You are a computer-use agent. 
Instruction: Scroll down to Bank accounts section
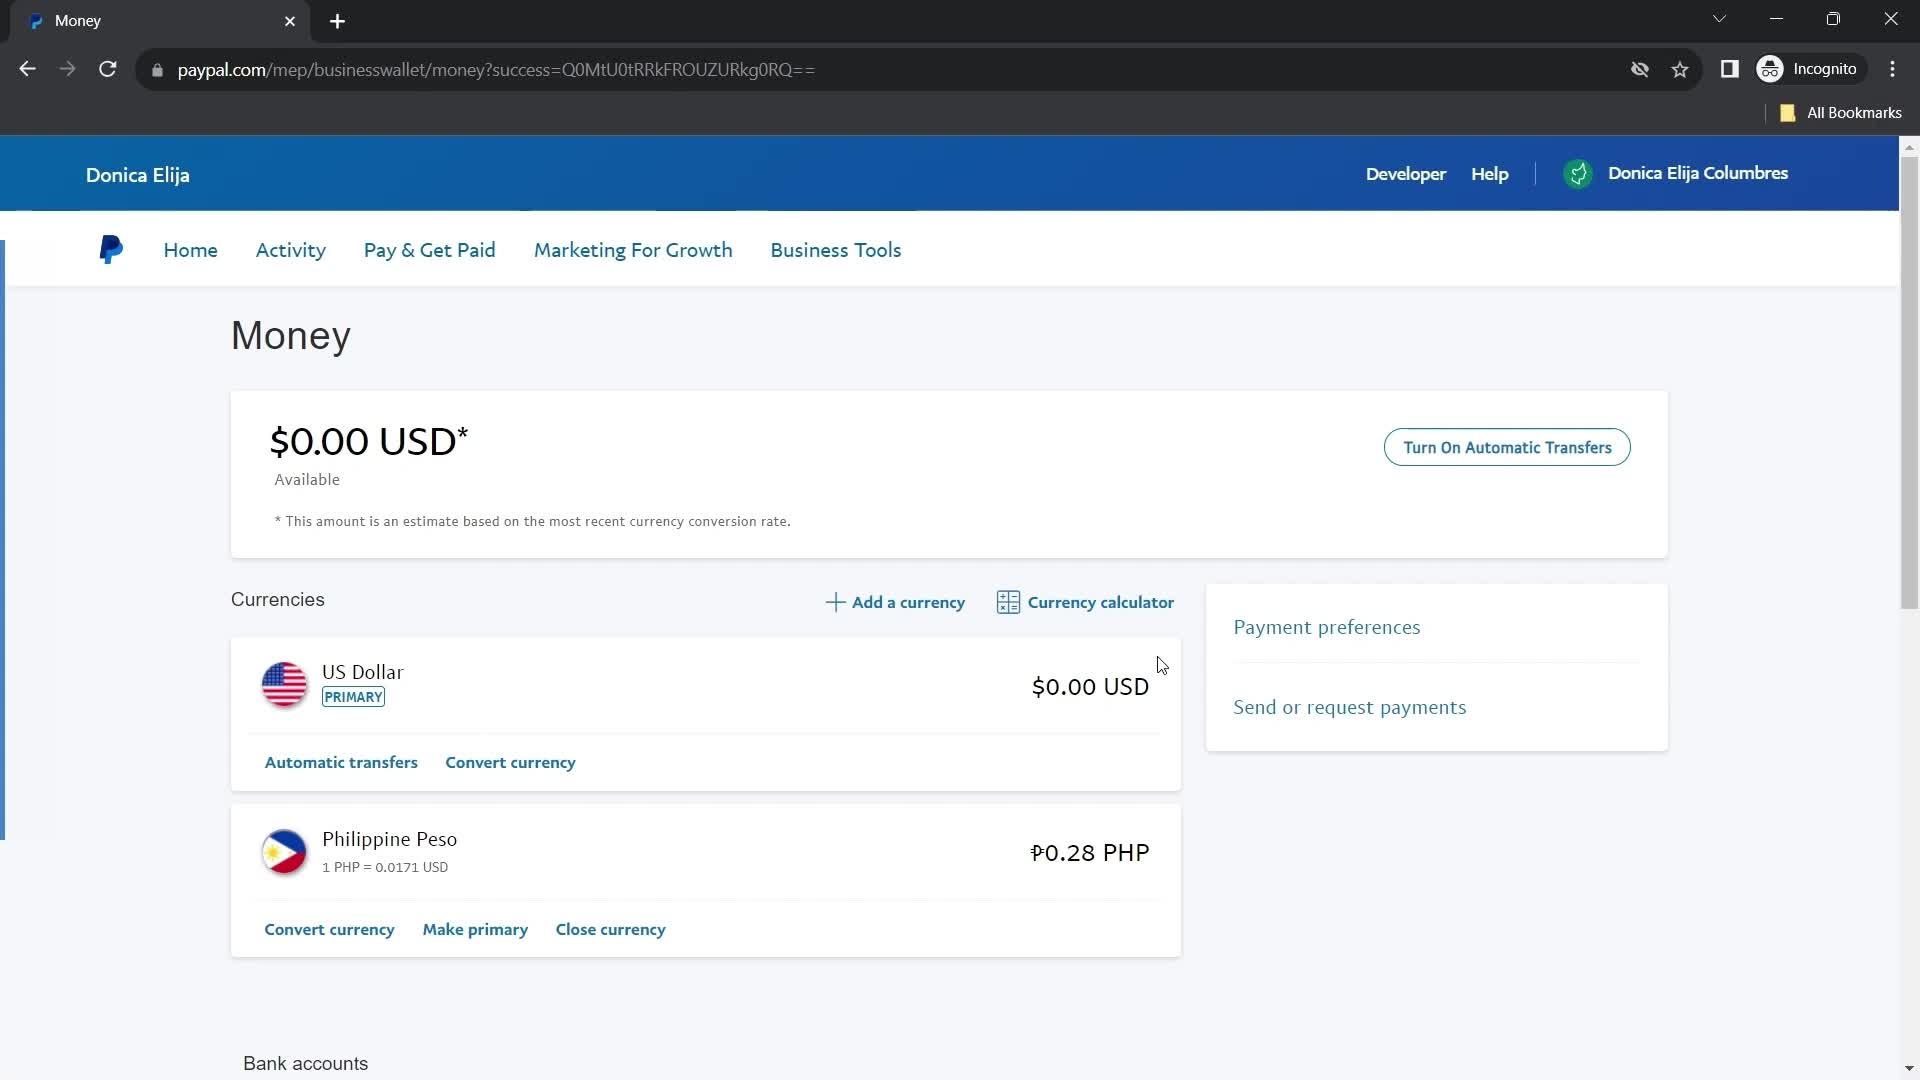click(x=306, y=1063)
